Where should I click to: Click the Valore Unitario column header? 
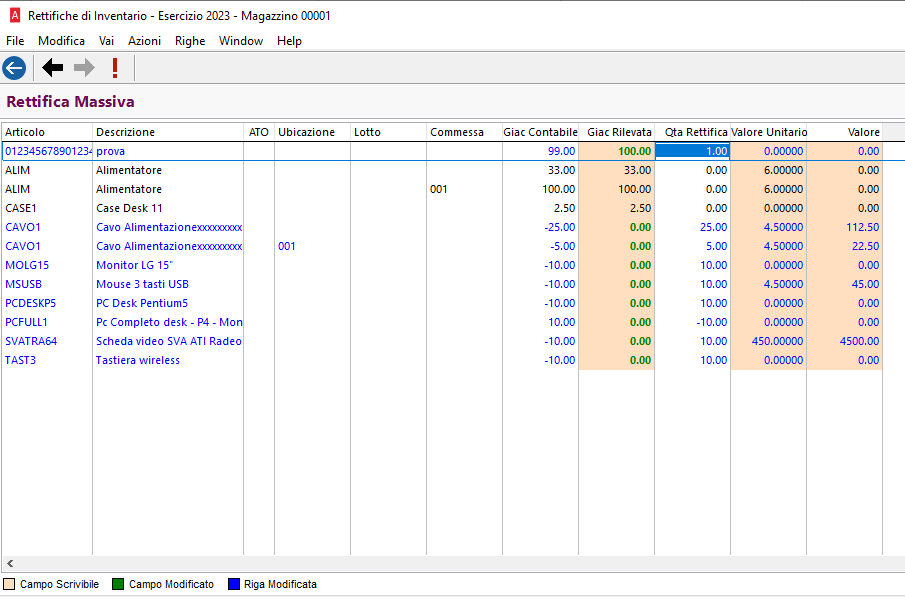(769, 132)
